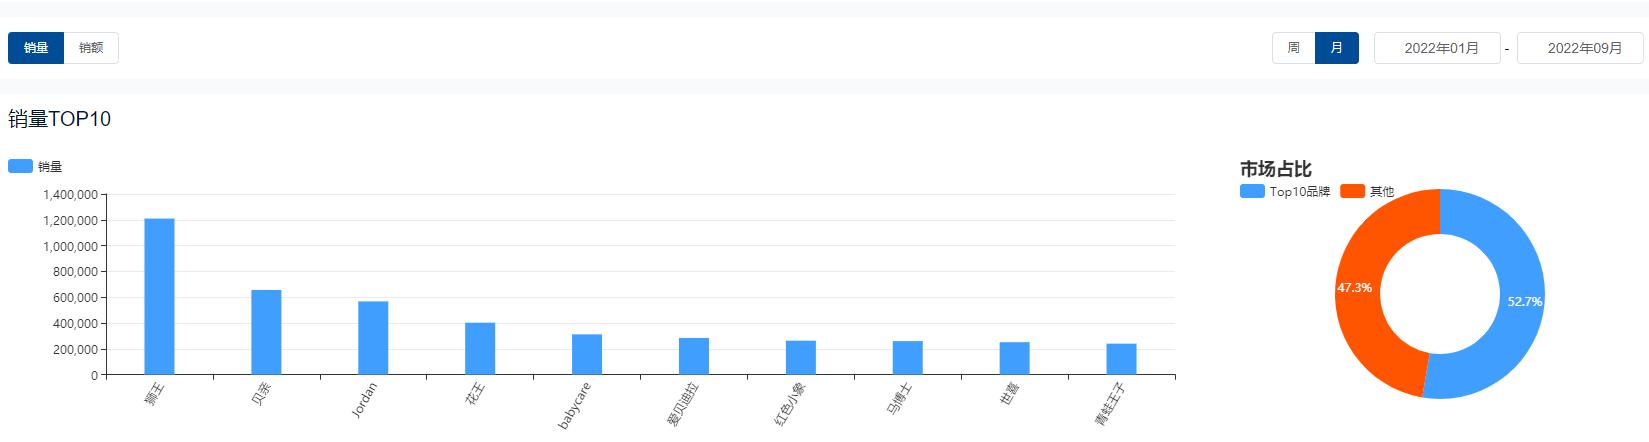Click the 狮王 bar in chart
Screen dimensions: 1649x442
coord(159,296)
